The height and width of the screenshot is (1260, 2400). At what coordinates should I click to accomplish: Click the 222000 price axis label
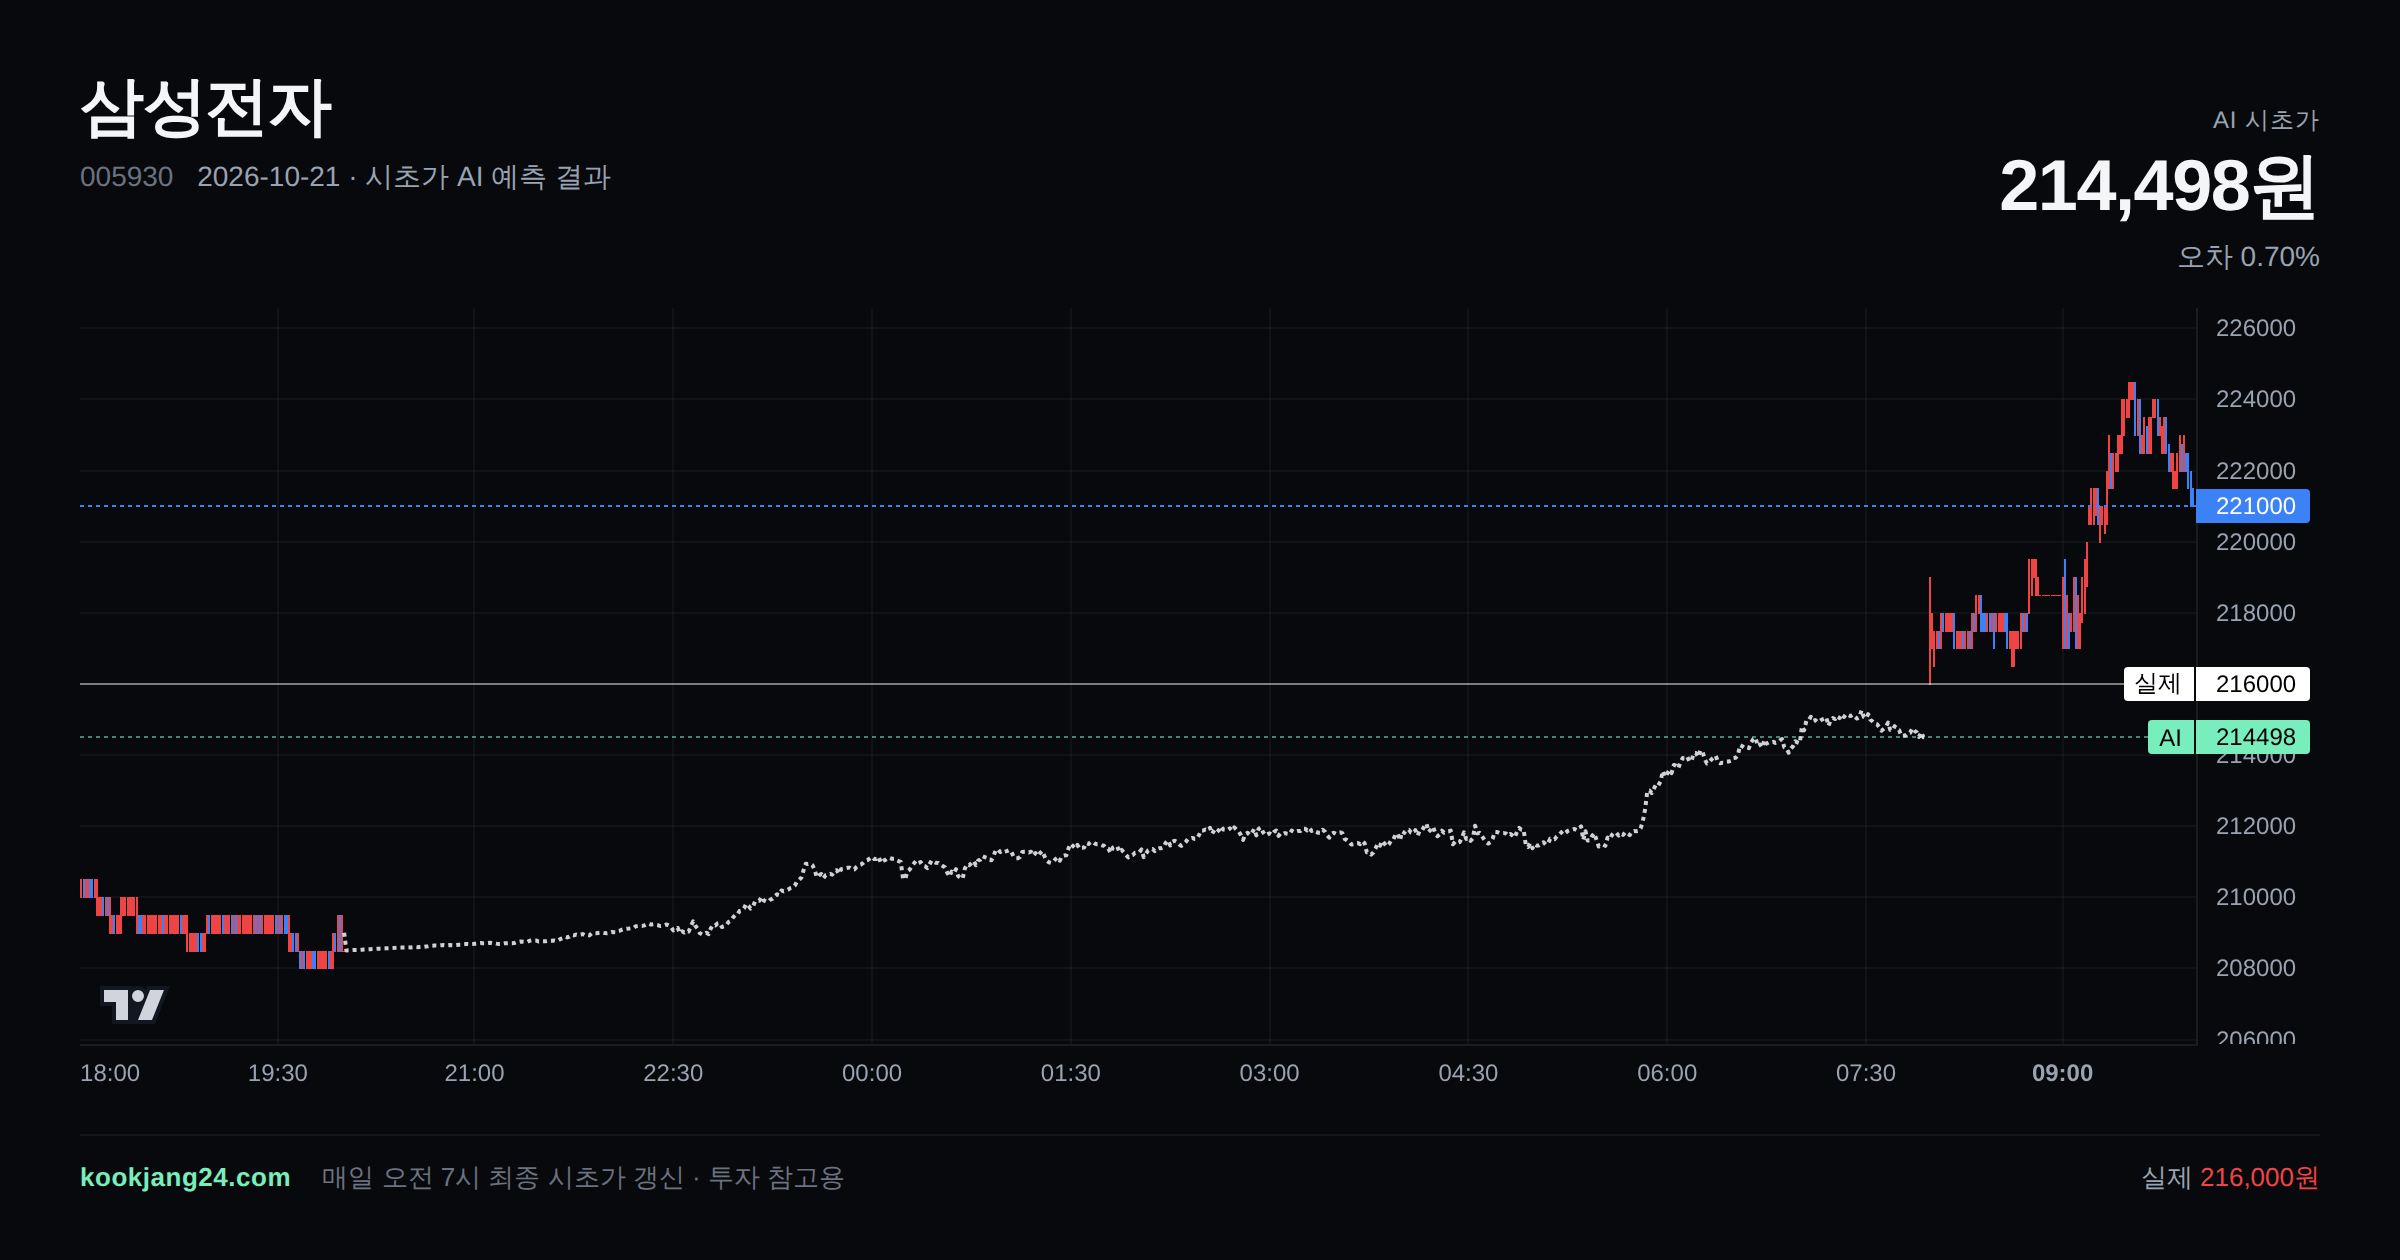2255,471
